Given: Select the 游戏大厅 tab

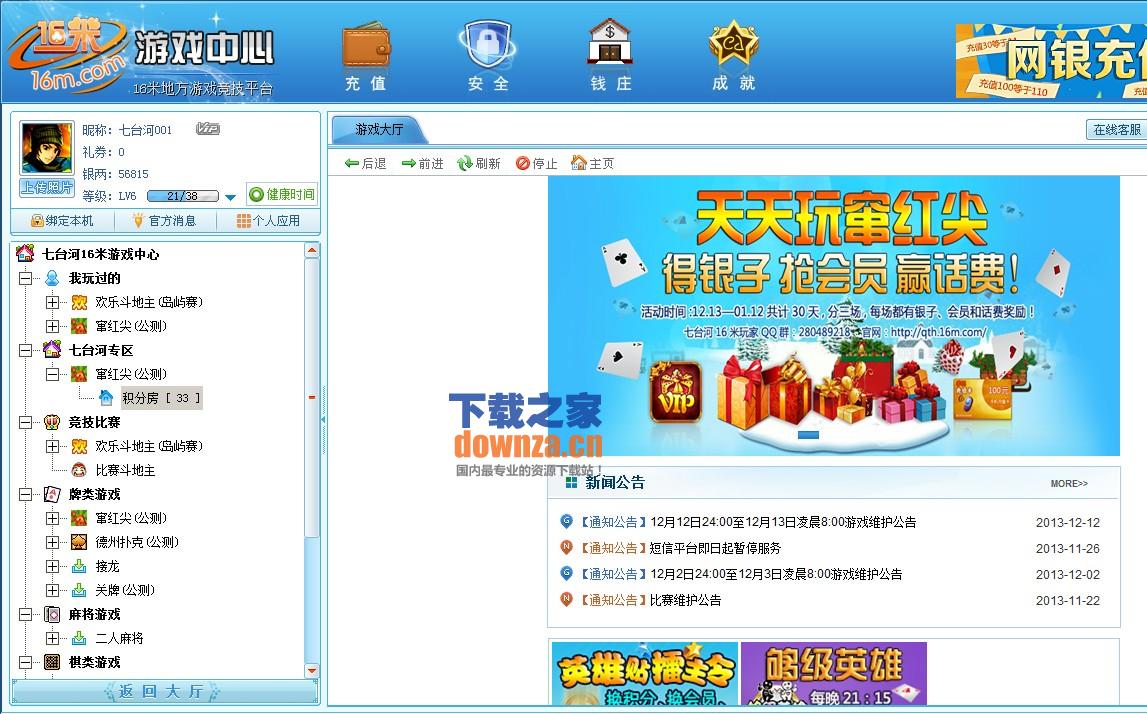Looking at the screenshot, I should [379, 129].
